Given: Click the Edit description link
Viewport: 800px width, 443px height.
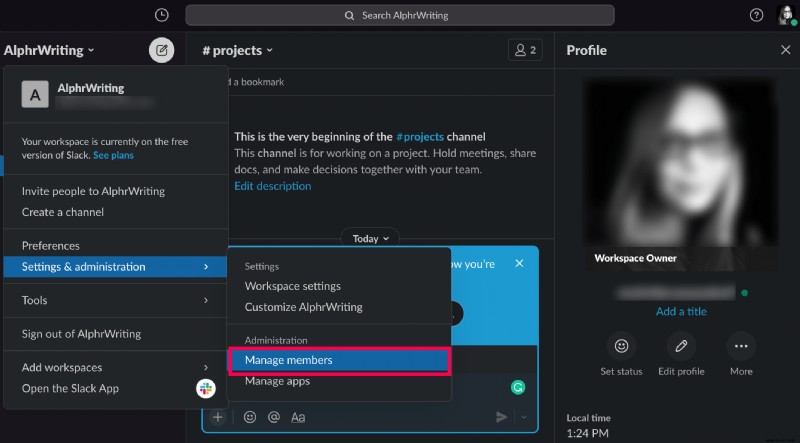Looking at the screenshot, I should coord(272,186).
